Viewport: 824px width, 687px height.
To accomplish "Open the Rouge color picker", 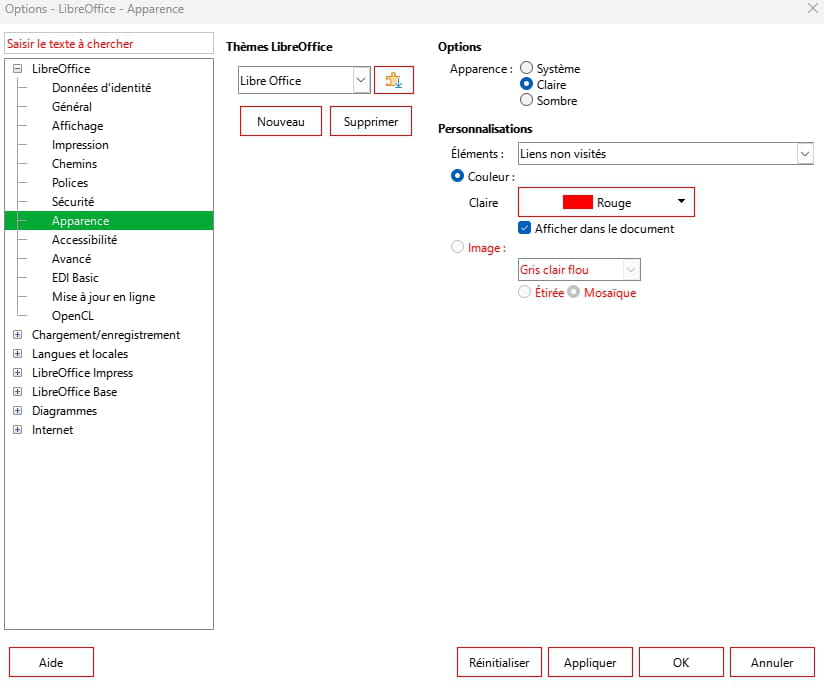I will tap(606, 202).
